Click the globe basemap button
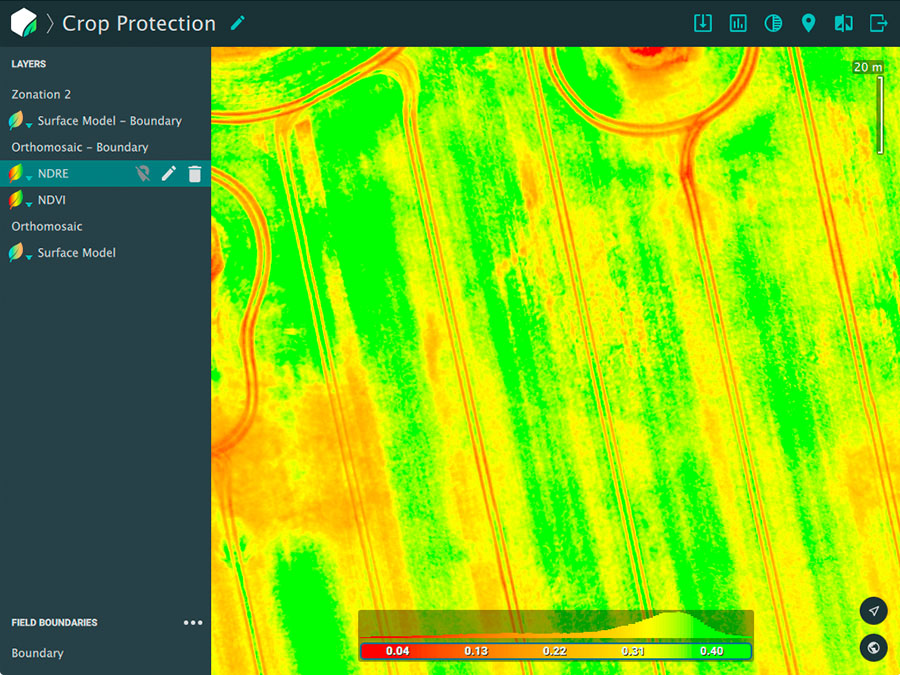 [874, 648]
